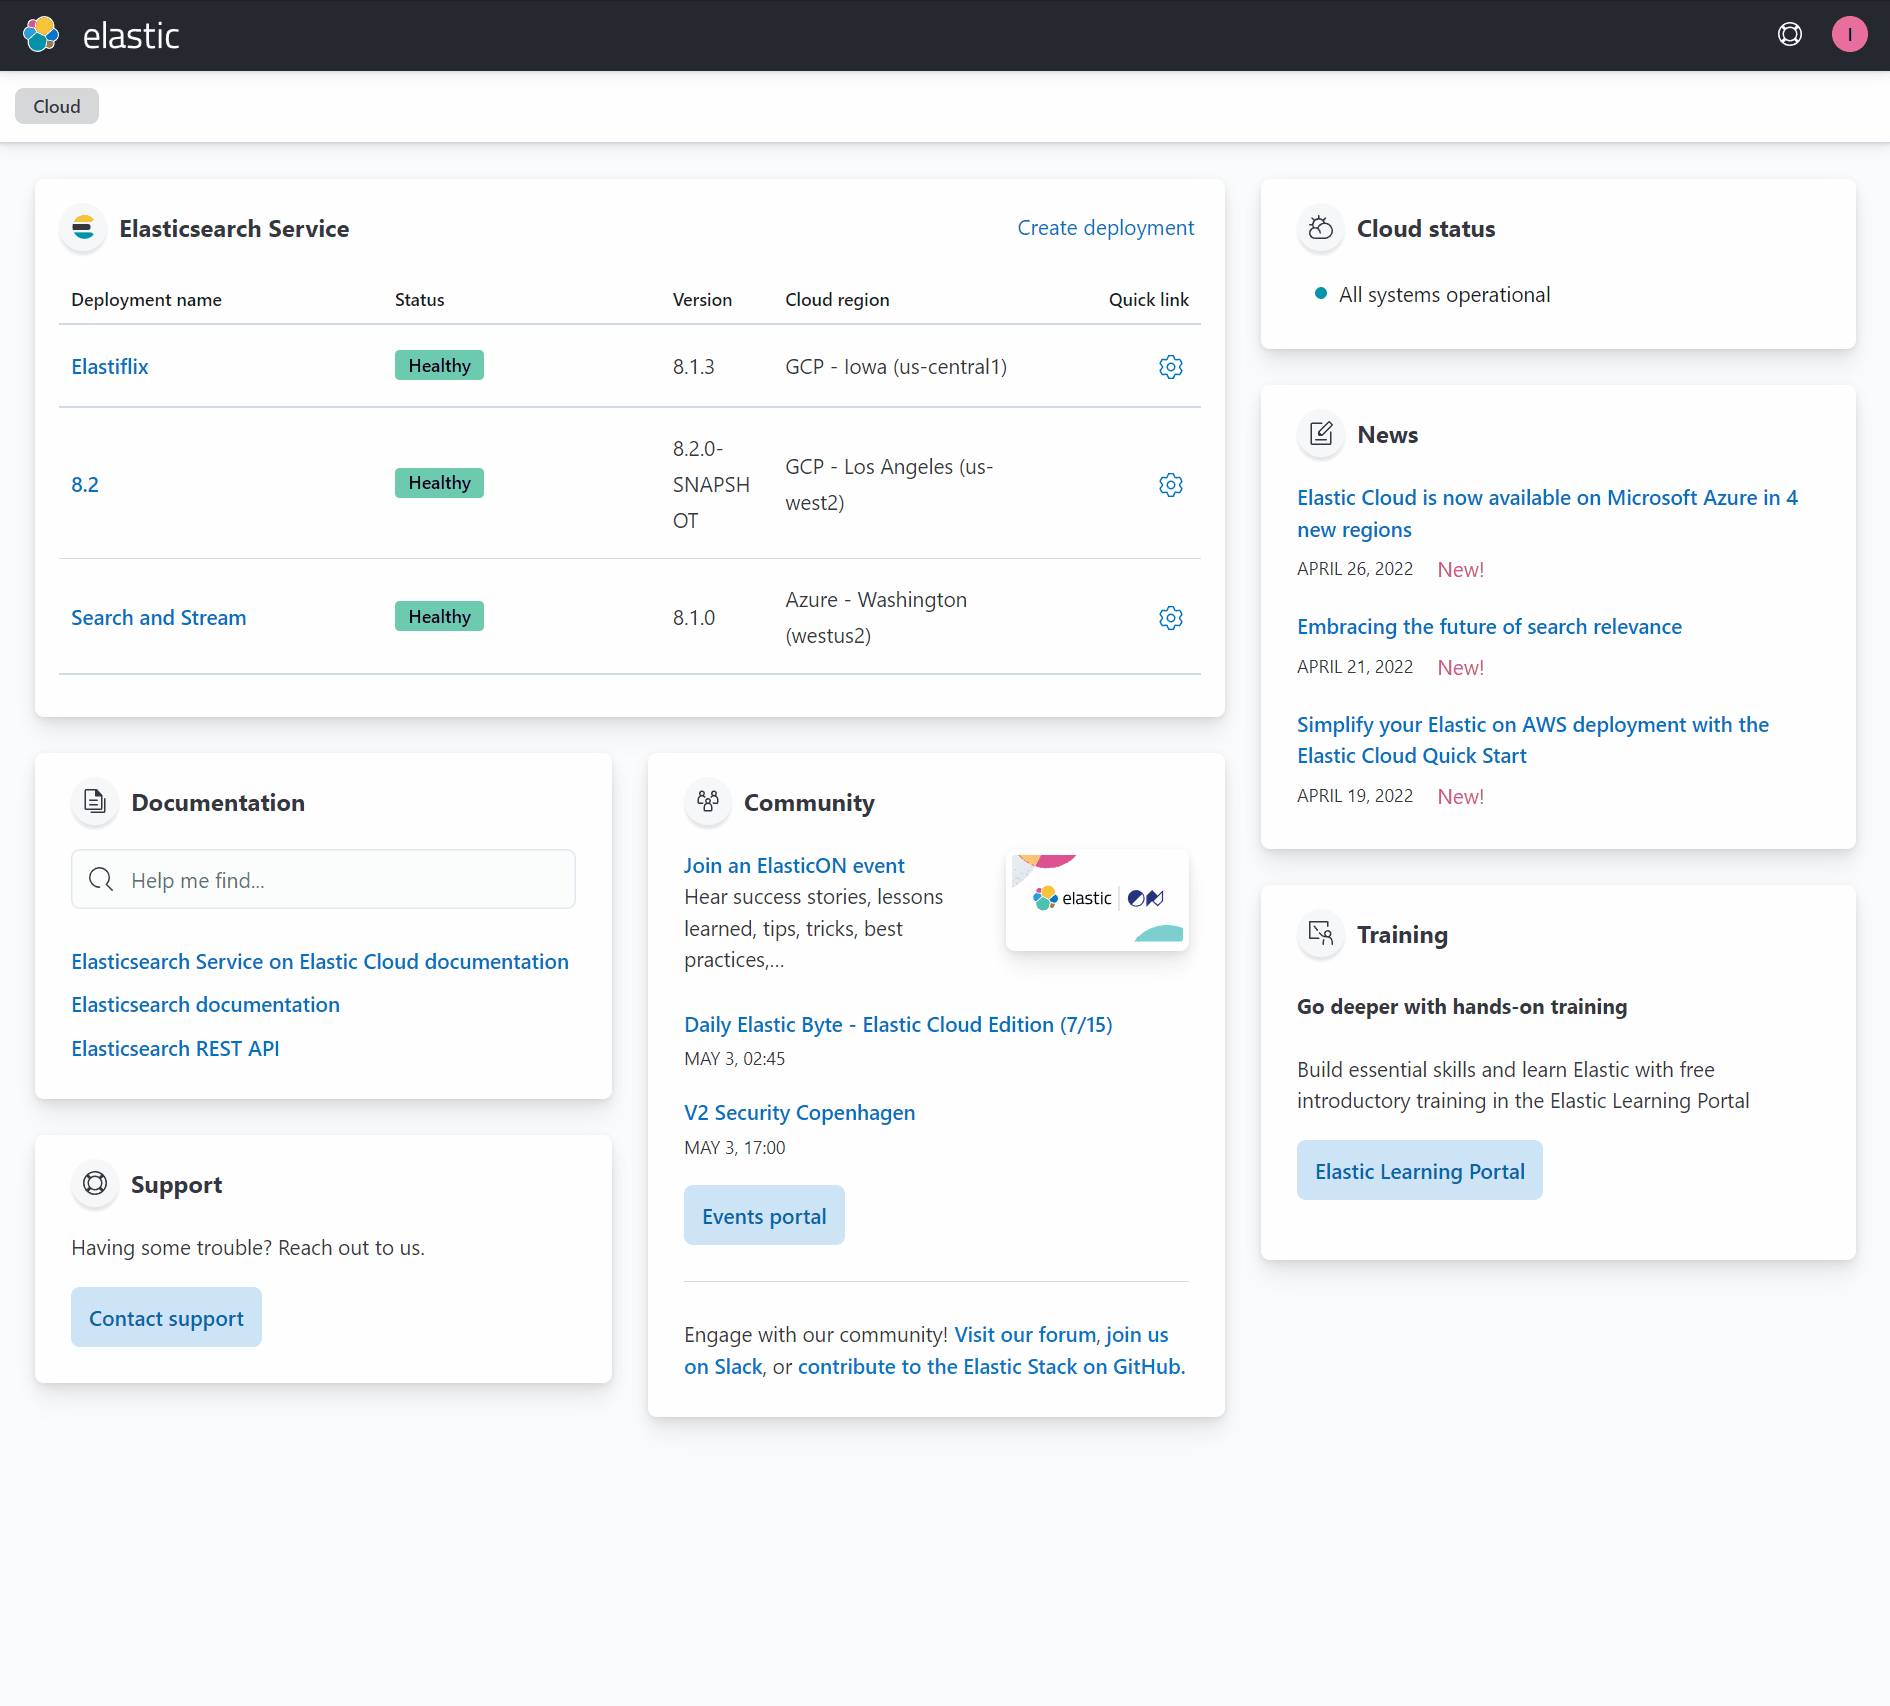
Task: Click the News panel icon
Action: 1320,435
